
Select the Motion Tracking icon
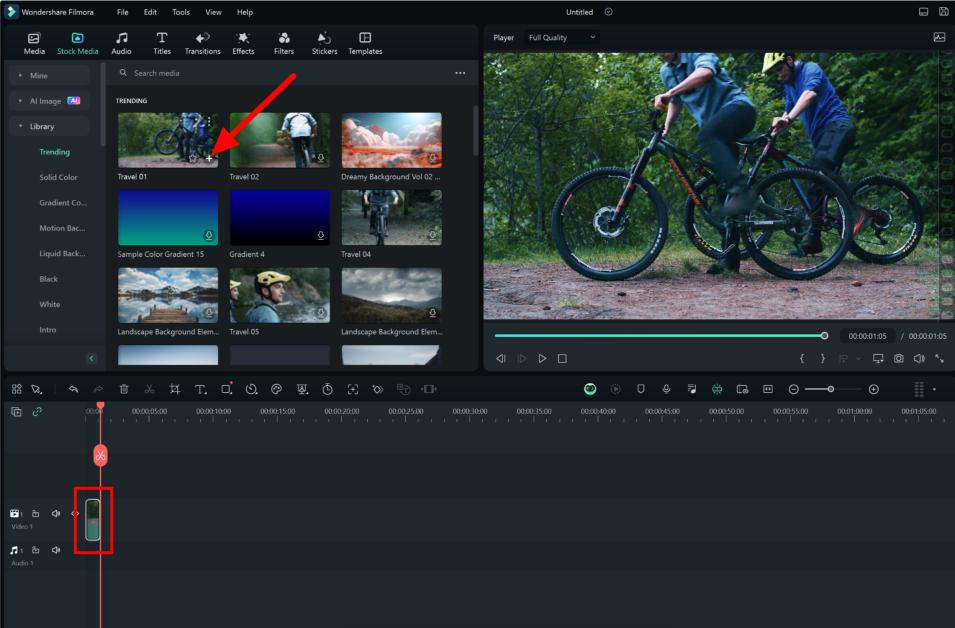[353, 389]
